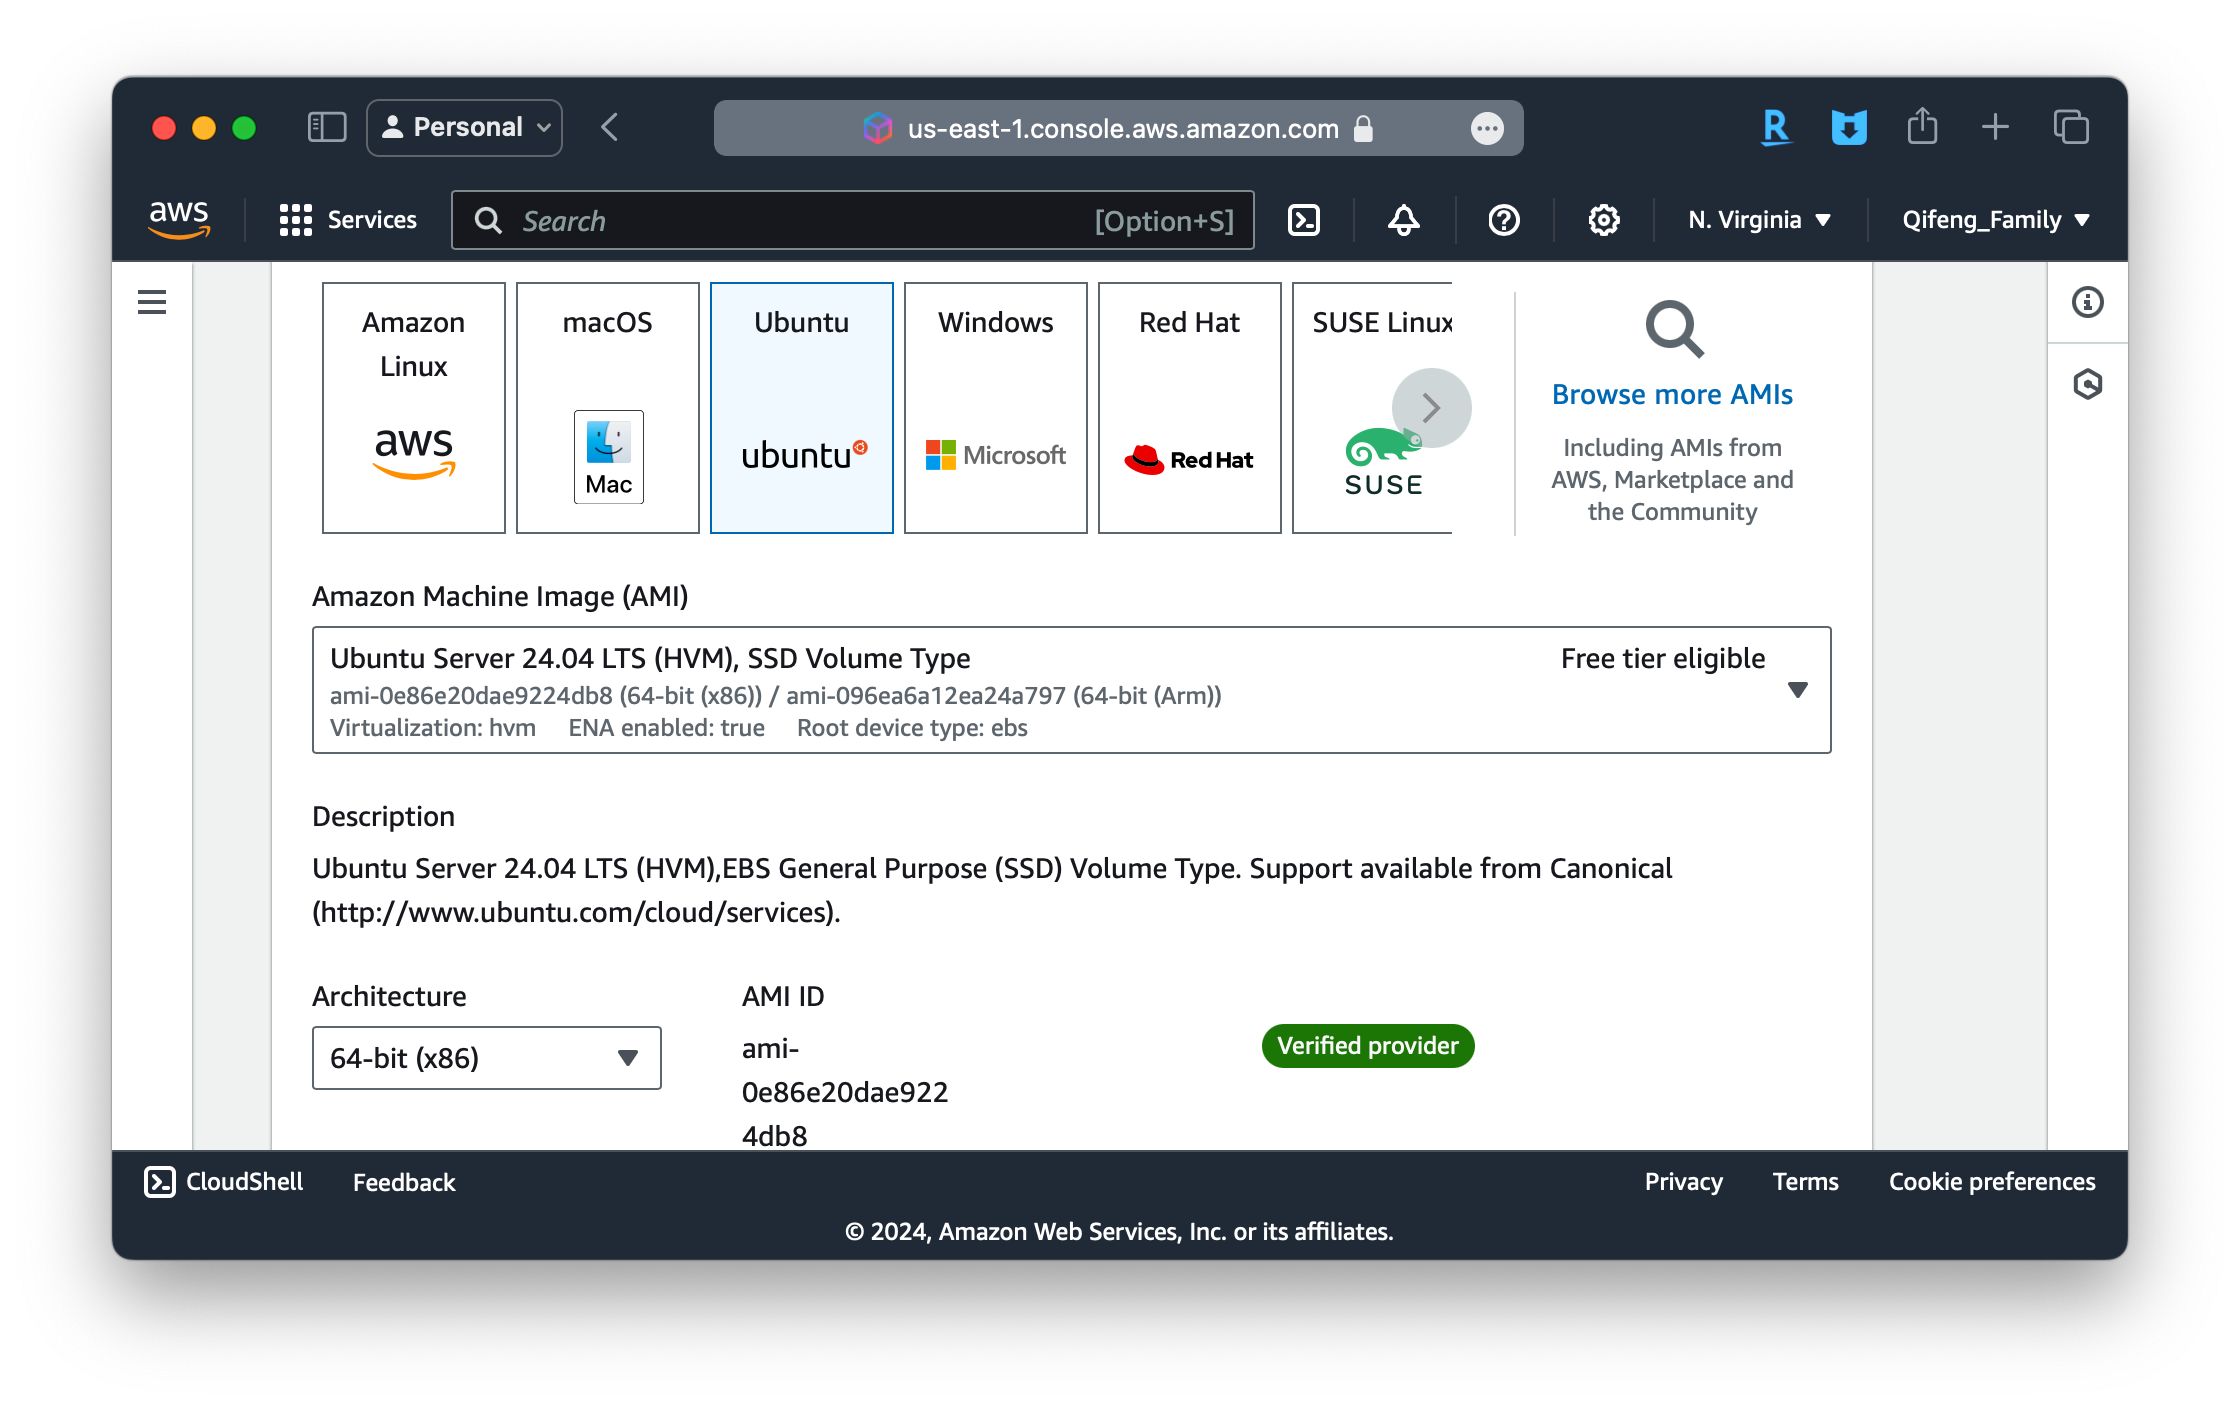Open the Safari share button
Image resolution: width=2240 pixels, height=1408 pixels.
[x=1922, y=127]
